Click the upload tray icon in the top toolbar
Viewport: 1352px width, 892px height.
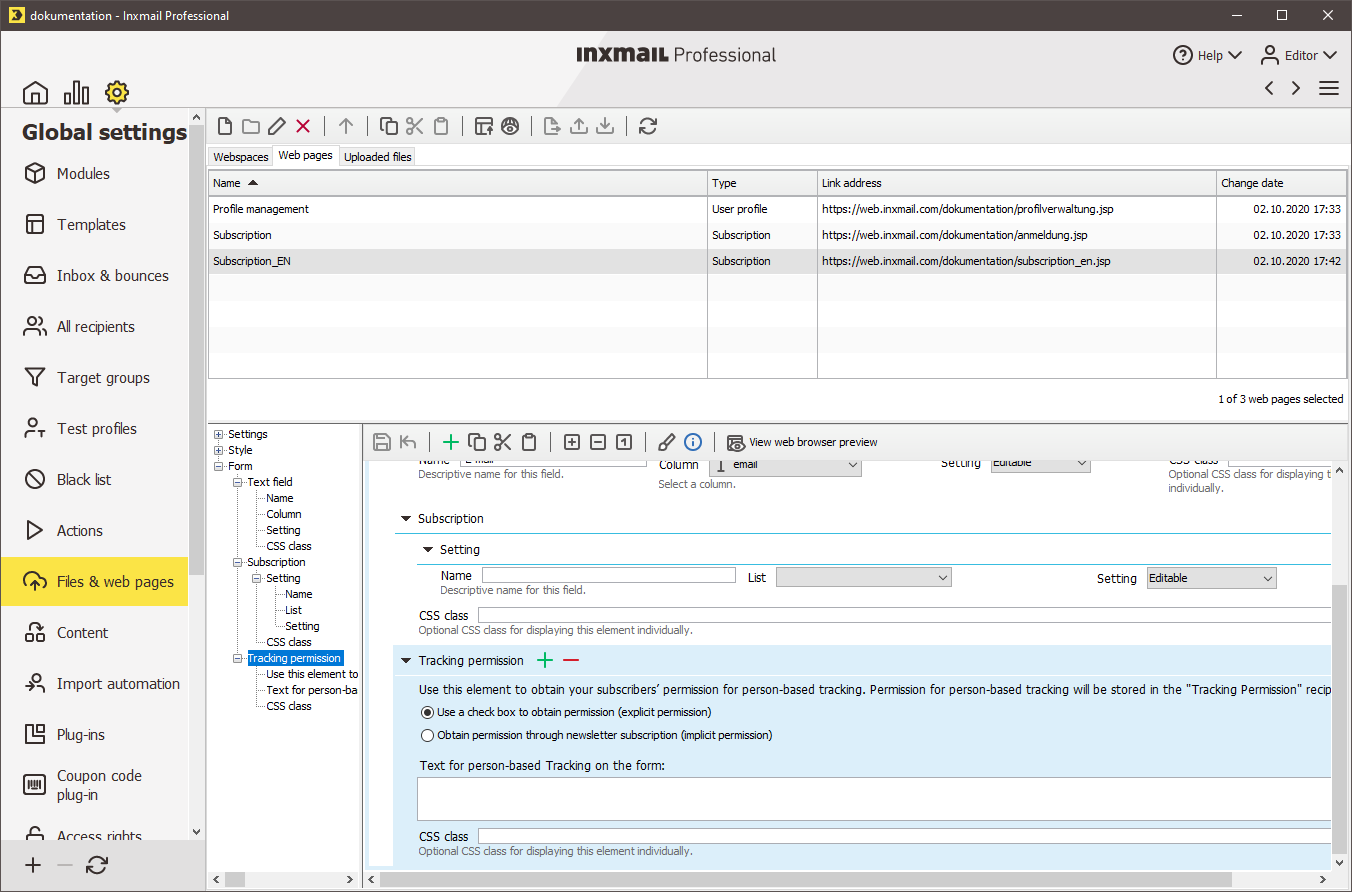click(x=578, y=126)
